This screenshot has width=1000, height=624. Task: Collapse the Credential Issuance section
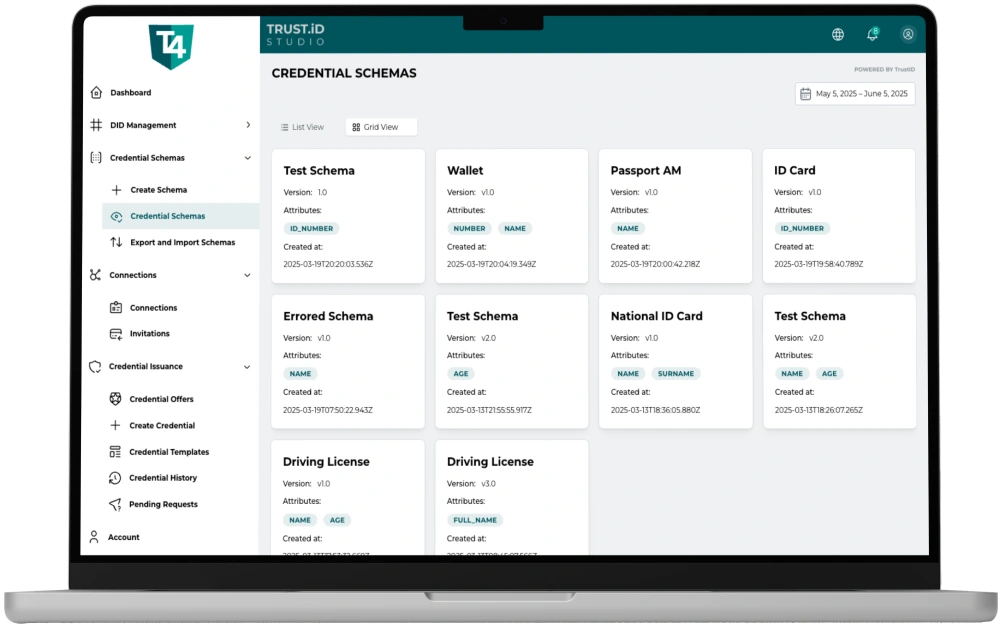[248, 367]
